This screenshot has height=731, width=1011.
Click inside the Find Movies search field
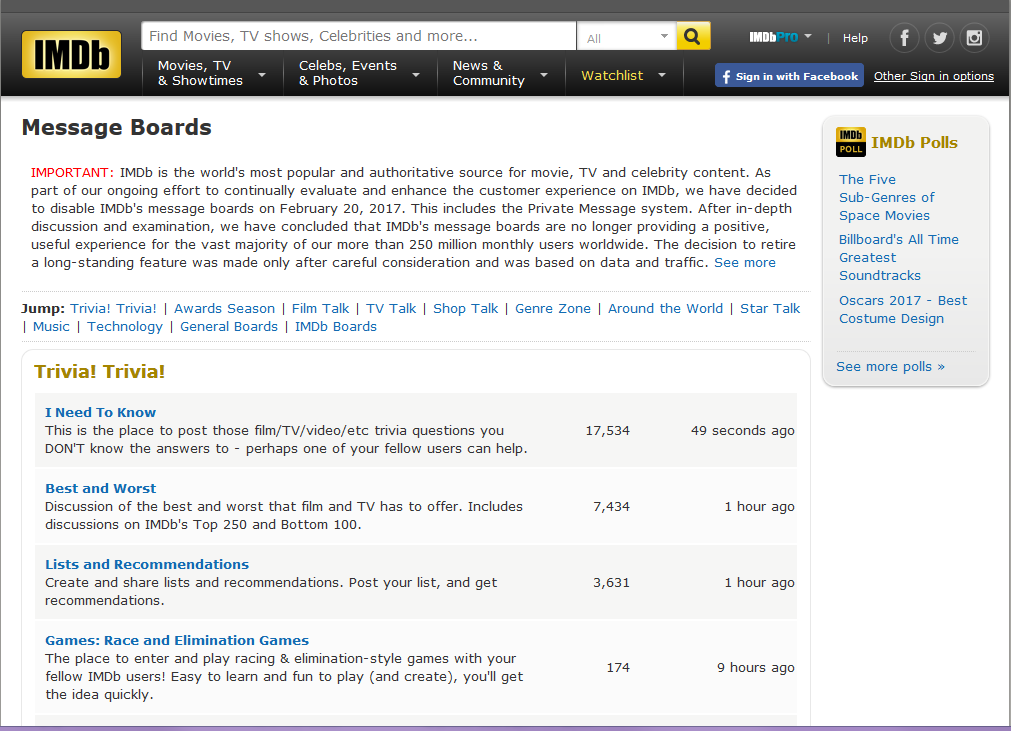tap(358, 36)
